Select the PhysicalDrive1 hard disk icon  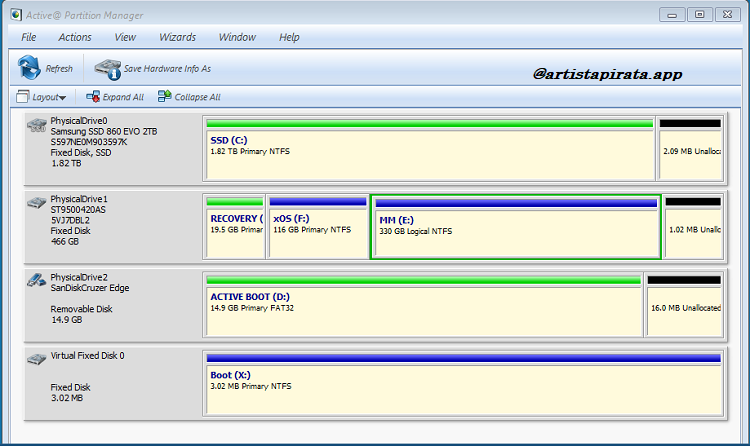[x=37, y=202]
